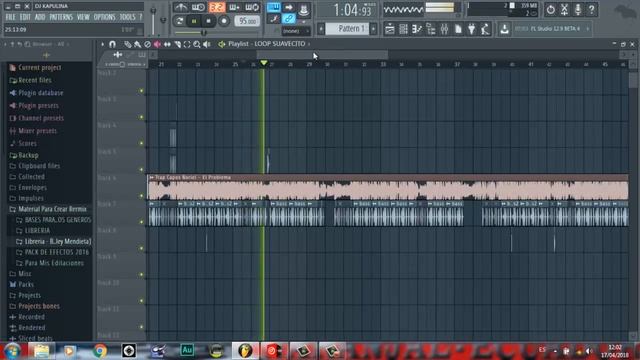The image size is (640, 360).
Task: Open the global snap (none) dropdown
Action: click(296, 31)
